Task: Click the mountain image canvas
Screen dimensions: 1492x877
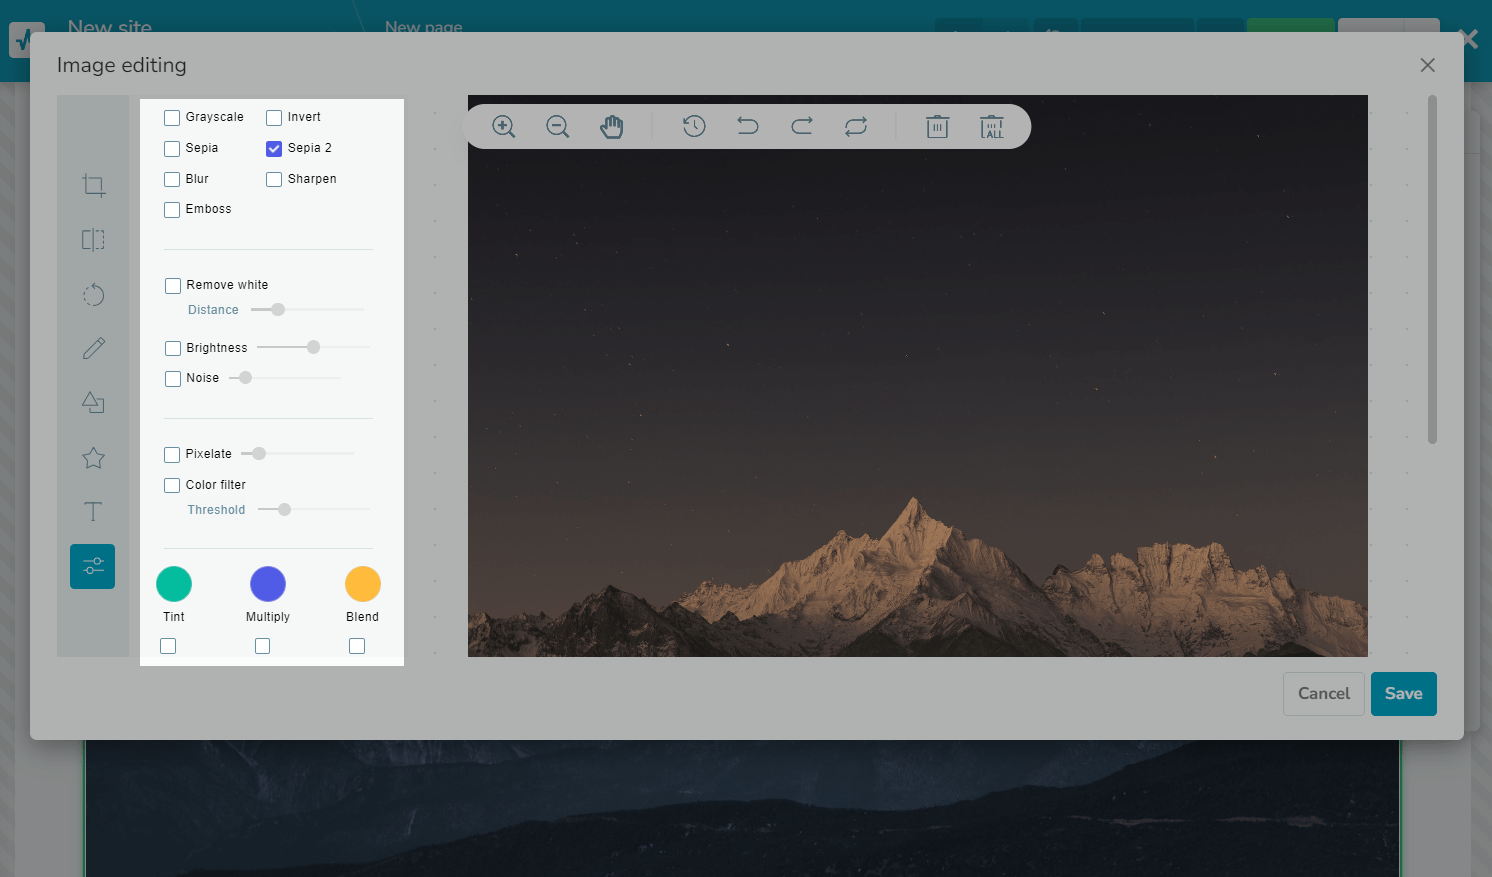Action: 918,376
